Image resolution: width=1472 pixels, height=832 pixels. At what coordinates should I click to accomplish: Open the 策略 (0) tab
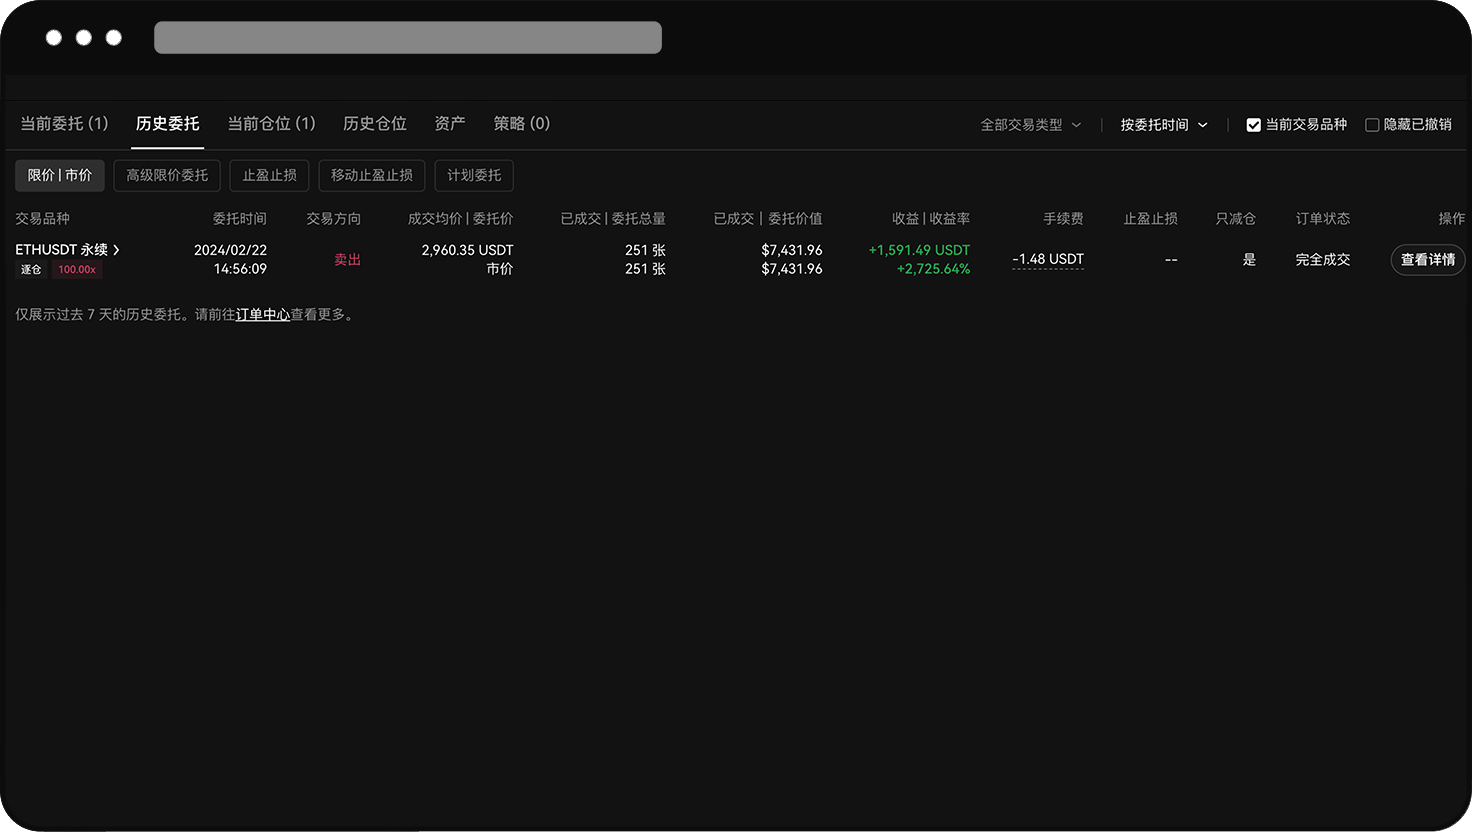(521, 123)
